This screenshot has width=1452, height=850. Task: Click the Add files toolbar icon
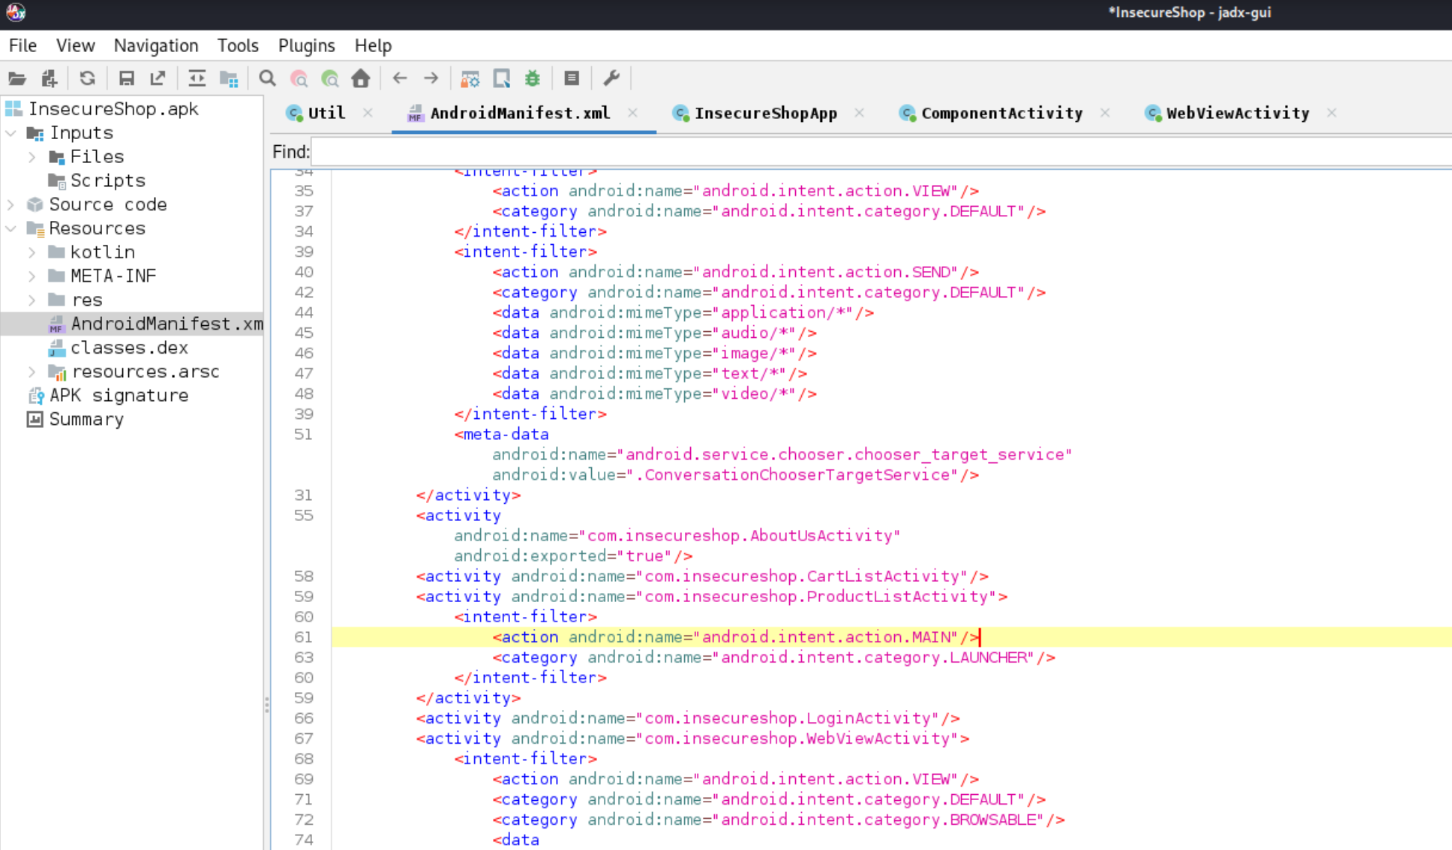[49, 78]
